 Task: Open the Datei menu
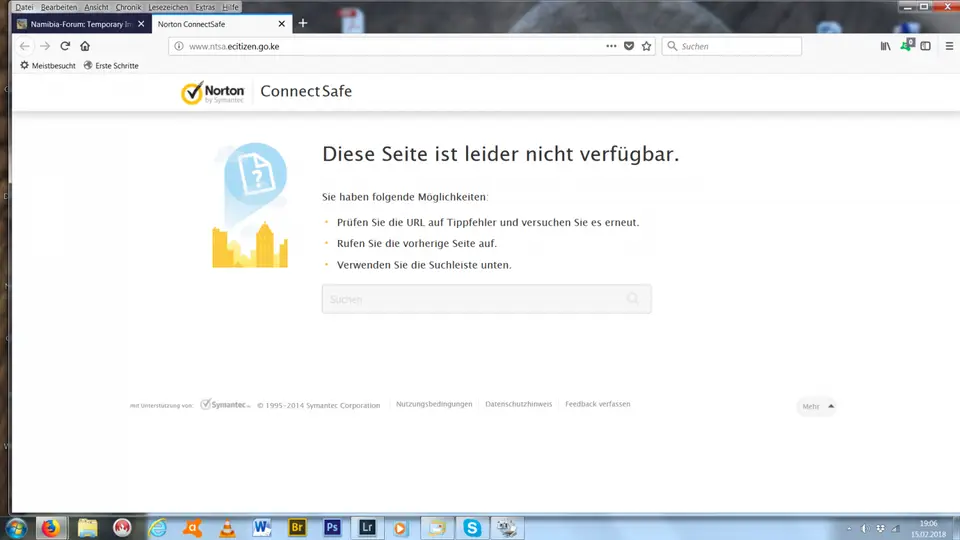24,7
